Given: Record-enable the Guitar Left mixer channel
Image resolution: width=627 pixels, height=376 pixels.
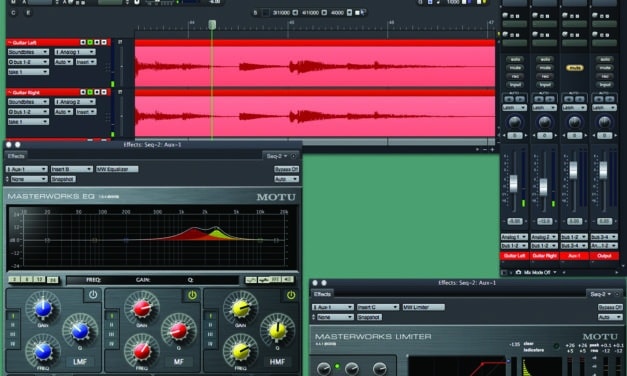Looking at the screenshot, I should point(515,76).
